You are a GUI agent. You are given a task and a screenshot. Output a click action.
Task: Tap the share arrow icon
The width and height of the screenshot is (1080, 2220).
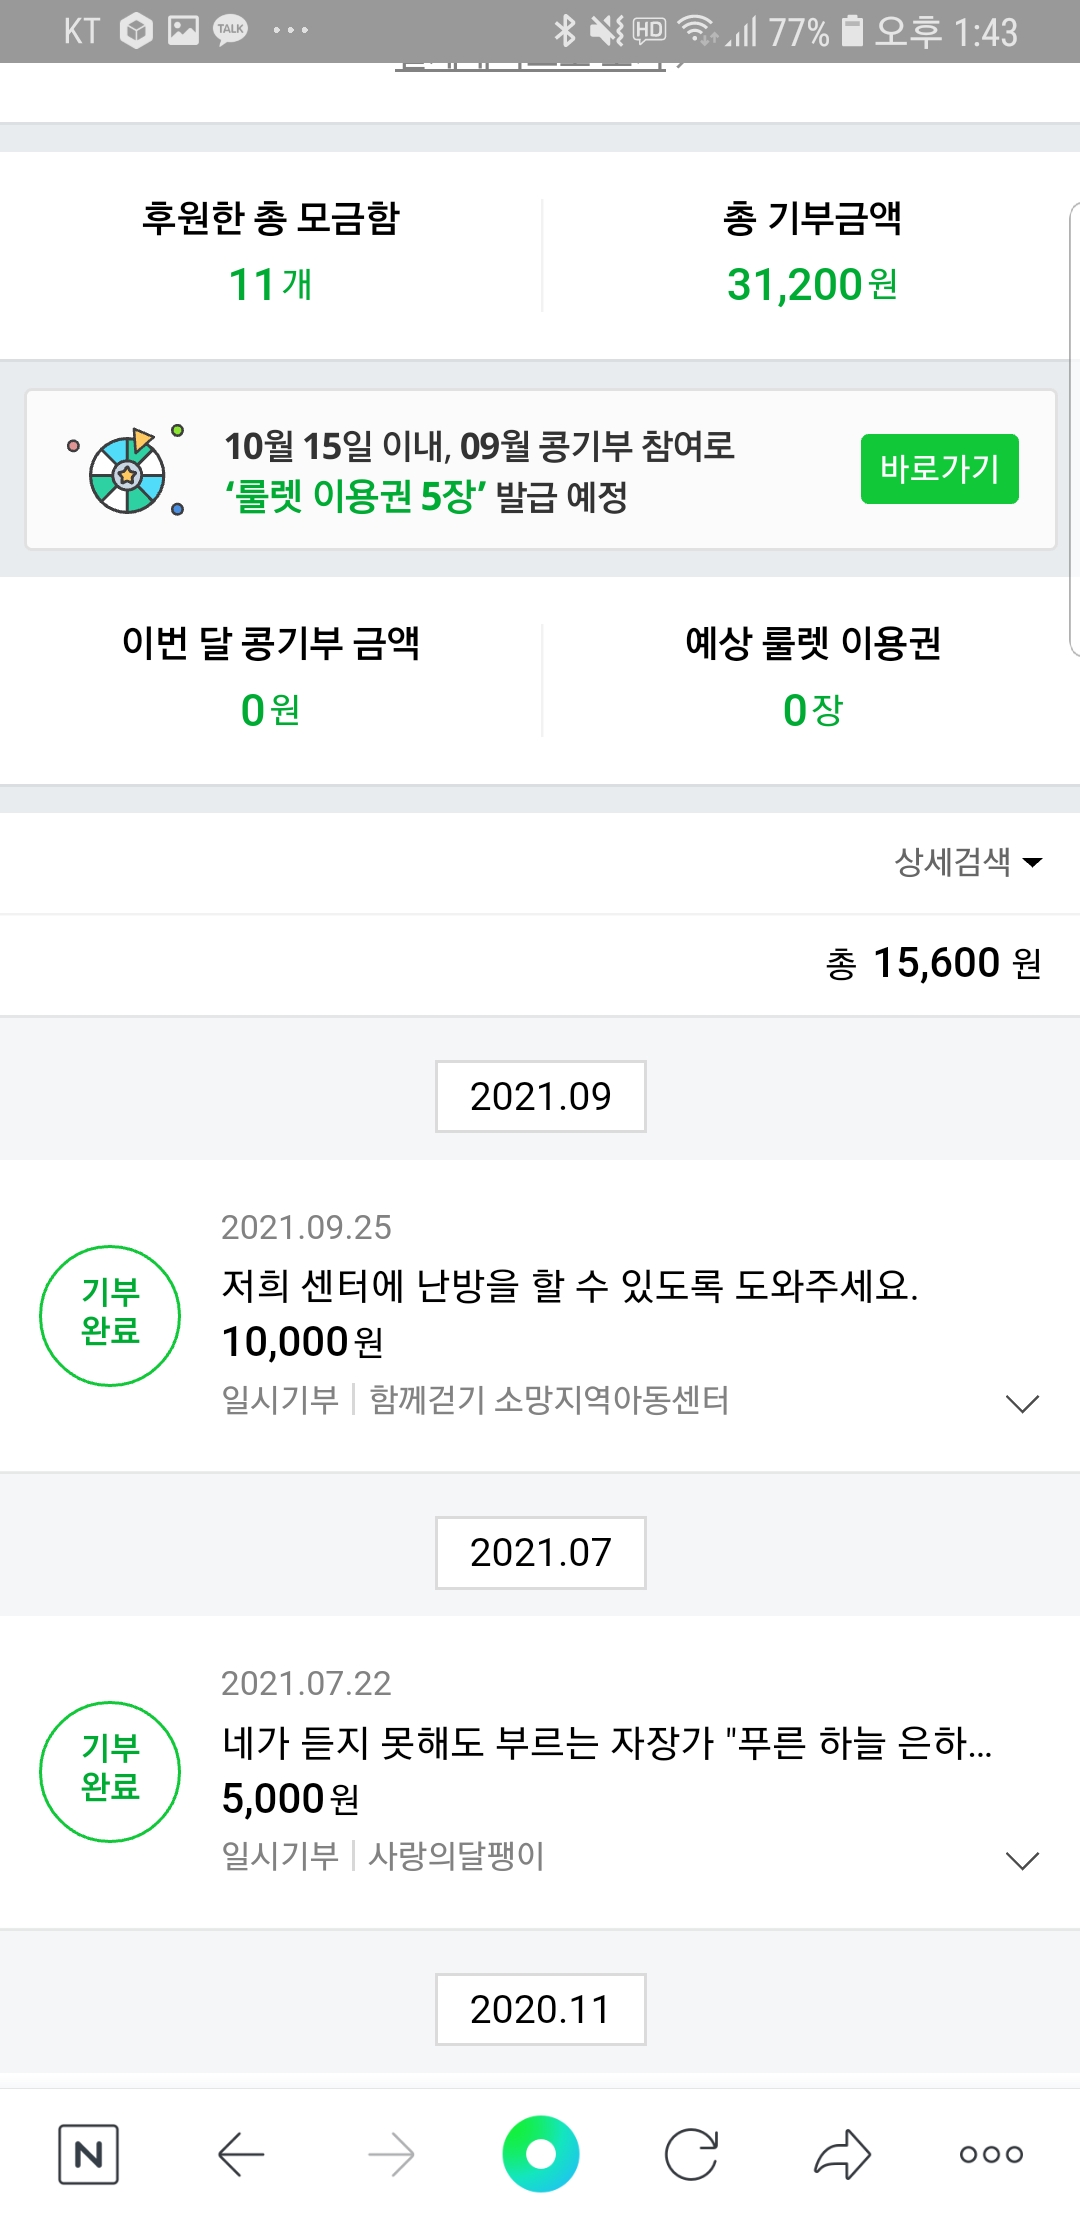pos(842,2154)
